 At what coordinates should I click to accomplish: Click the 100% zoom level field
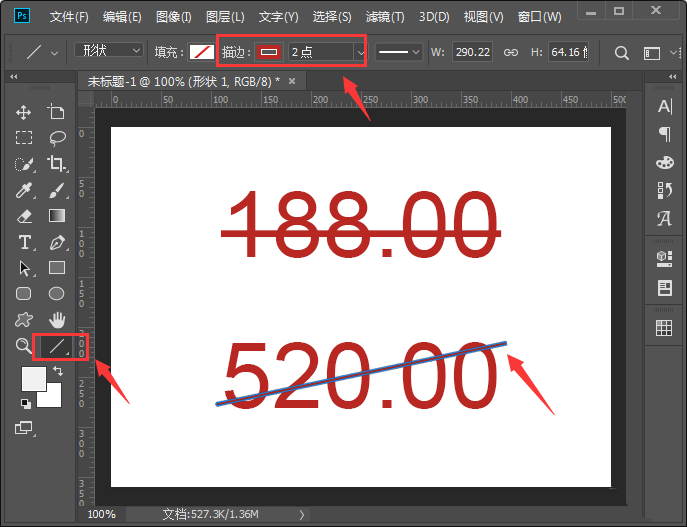point(102,514)
